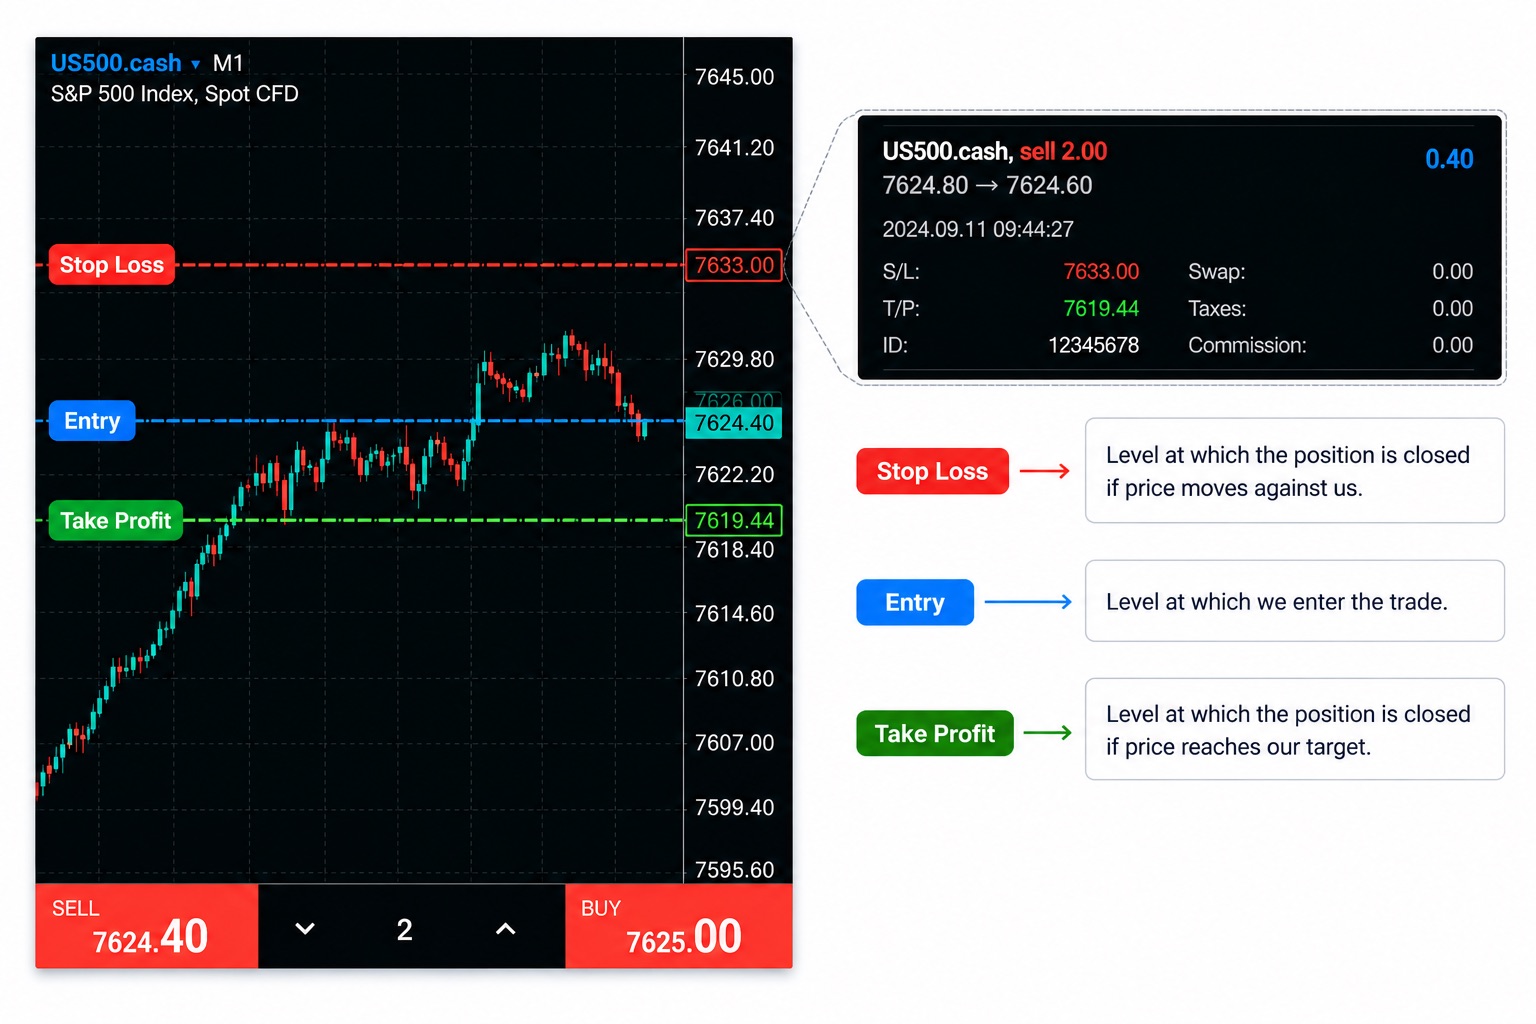Click the 7607.00 price axis label

click(734, 743)
